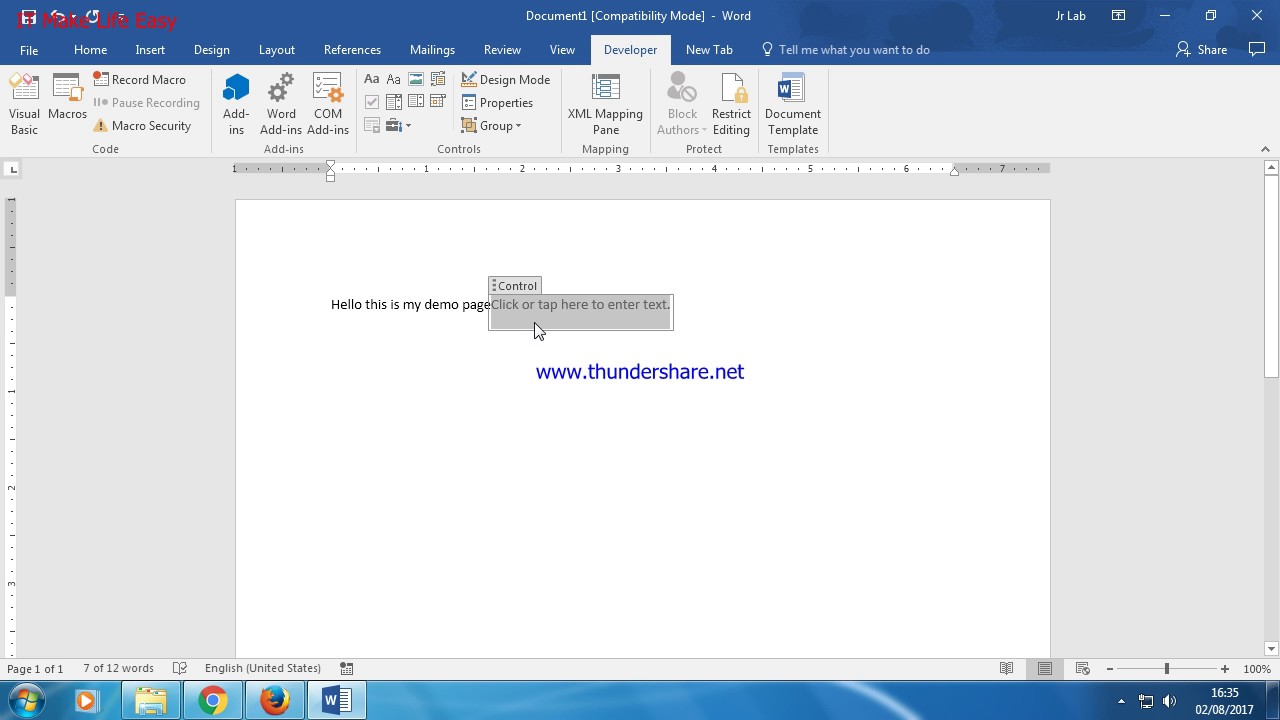Open the Review tab
The height and width of the screenshot is (720, 1280).
pos(502,50)
